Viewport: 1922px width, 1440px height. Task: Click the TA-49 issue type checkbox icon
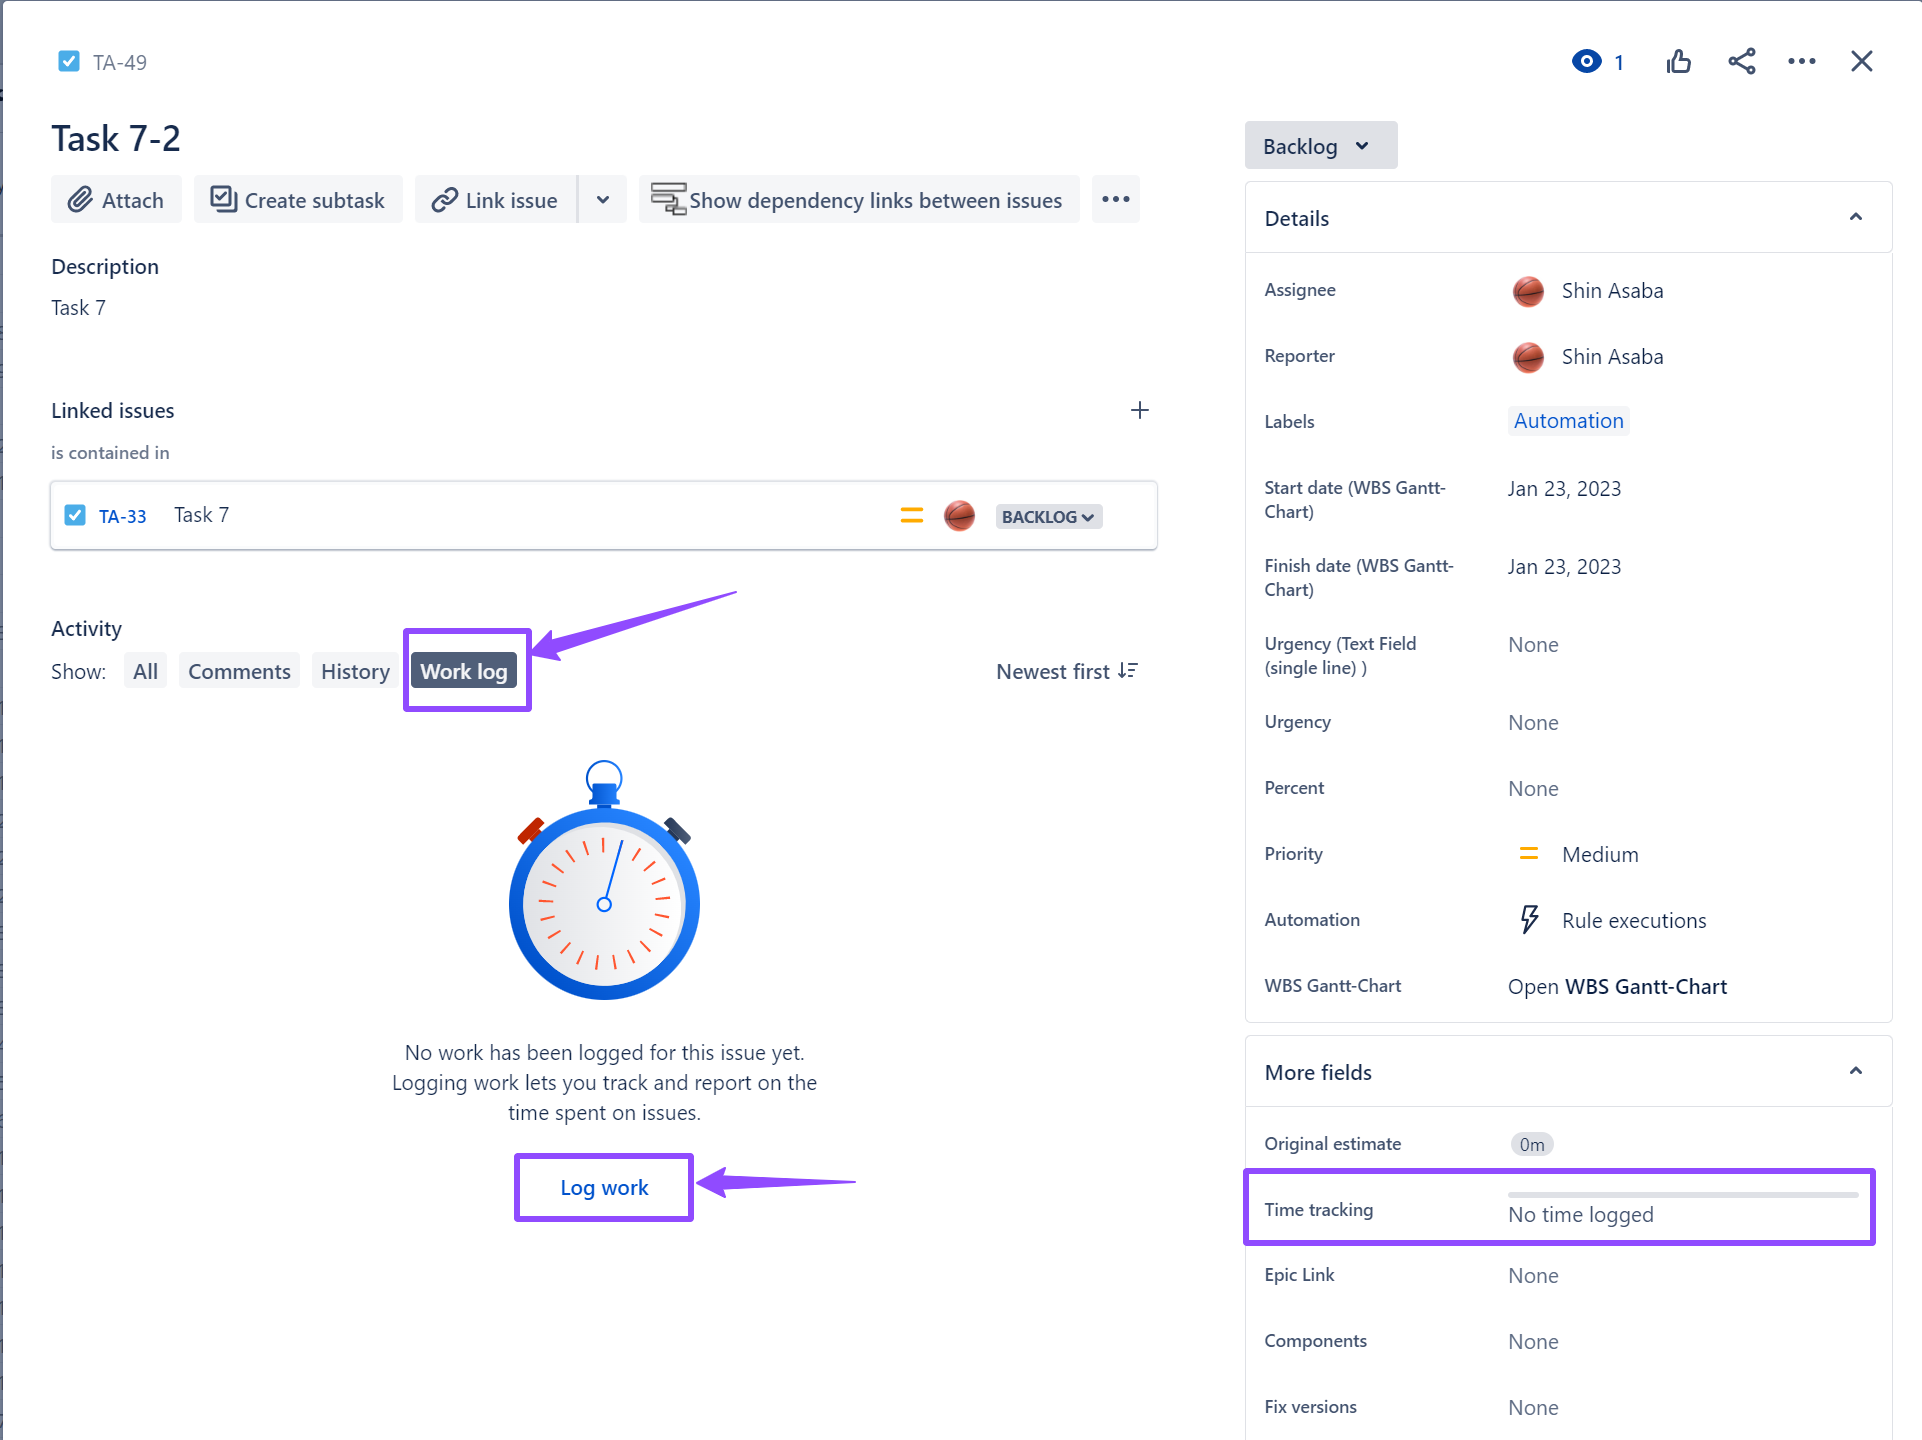point(69,62)
